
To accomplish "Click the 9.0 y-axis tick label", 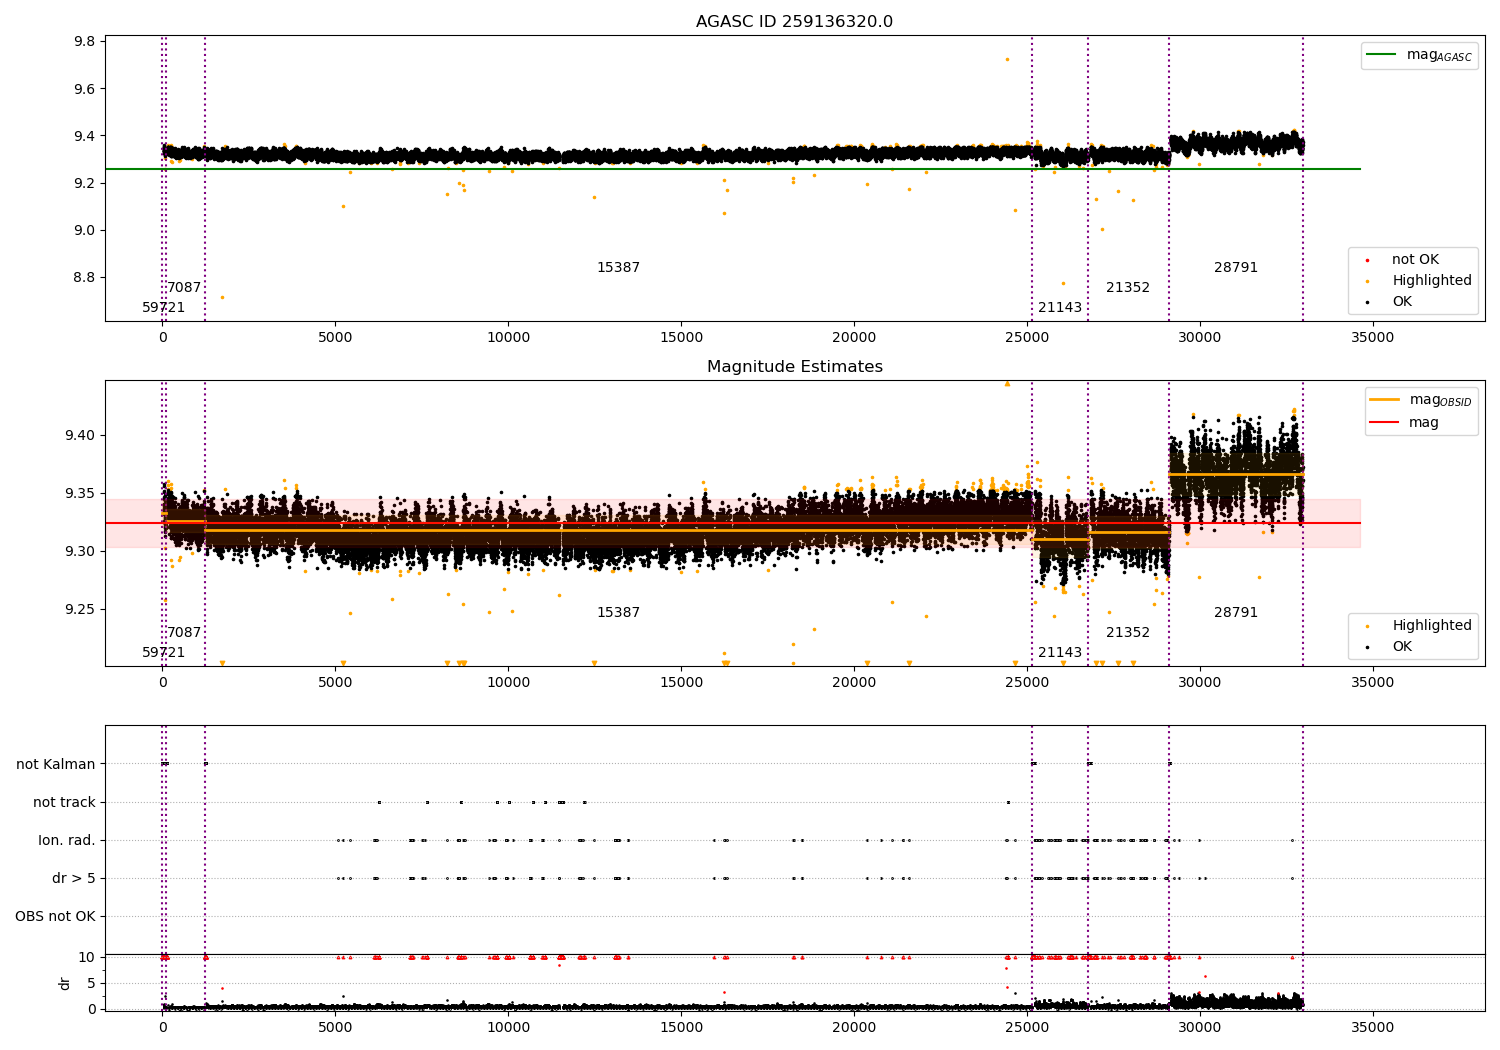I will [85, 230].
